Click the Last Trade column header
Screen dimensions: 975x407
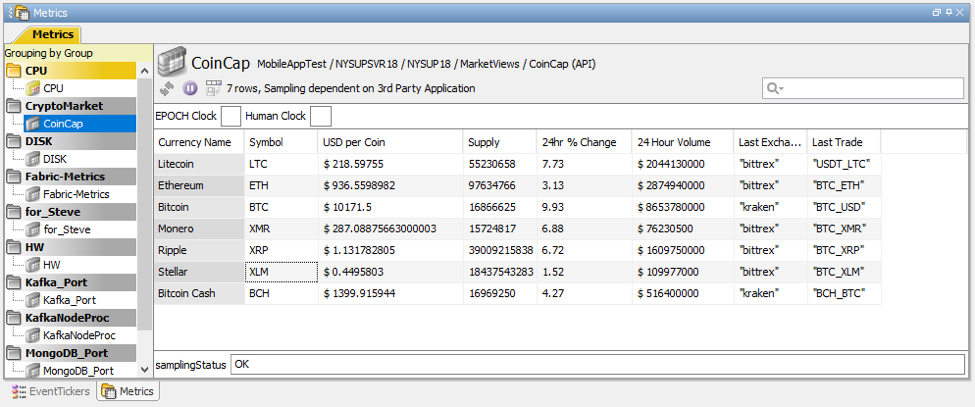point(844,142)
